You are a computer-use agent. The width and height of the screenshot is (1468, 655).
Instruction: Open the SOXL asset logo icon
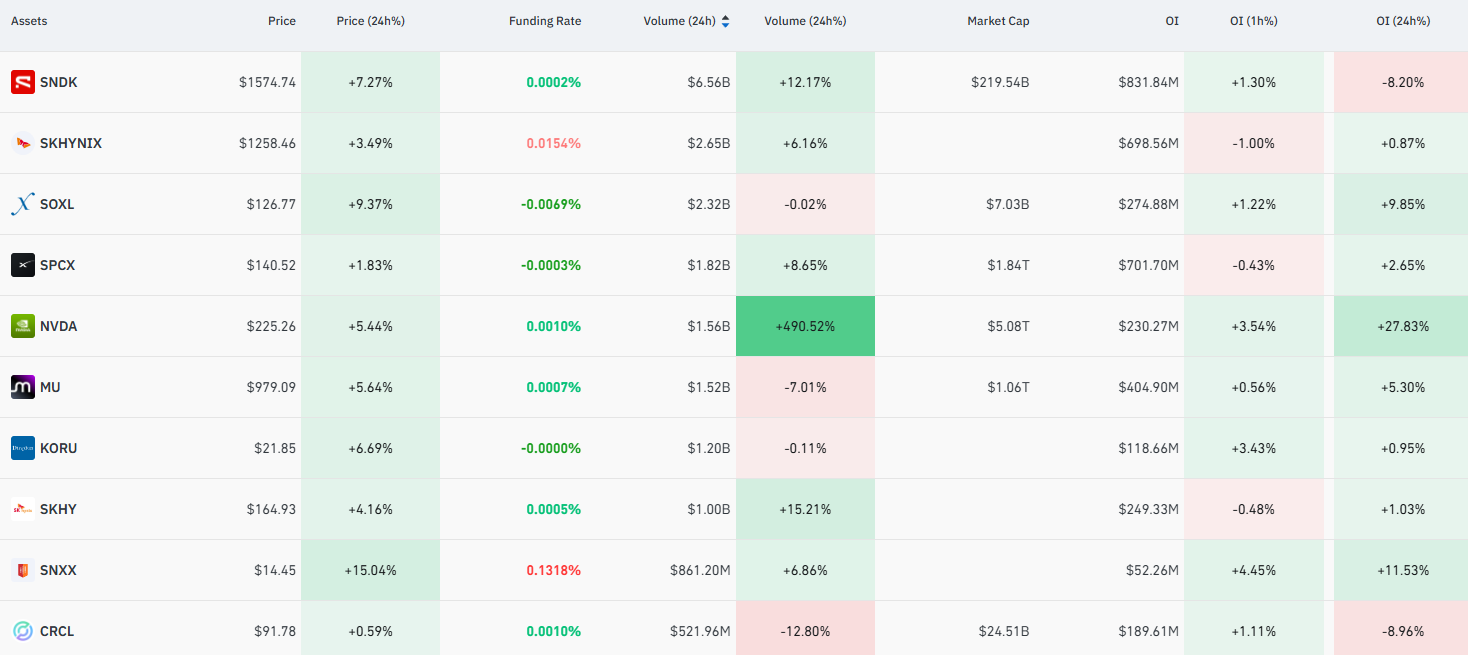(x=23, y=204)
